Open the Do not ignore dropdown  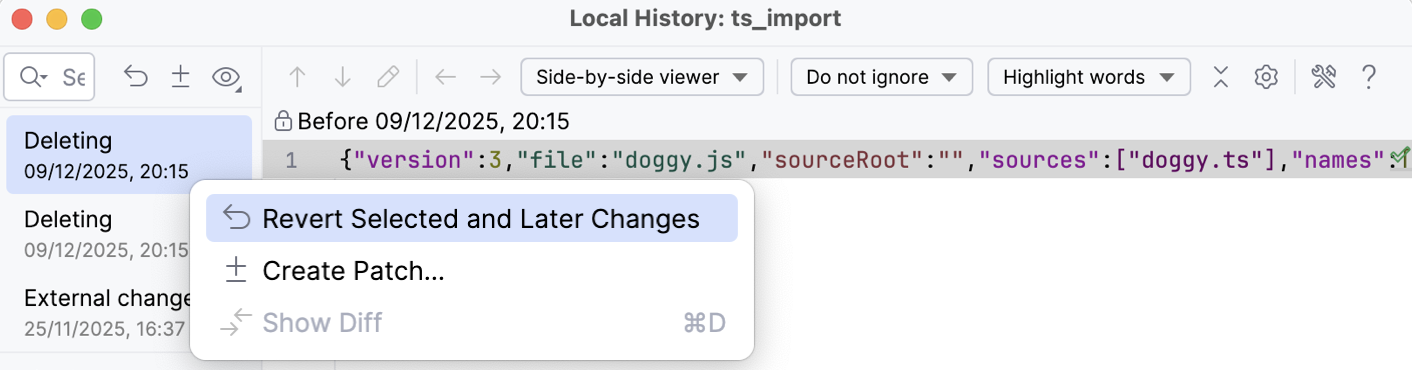click(x=882, y=77)
